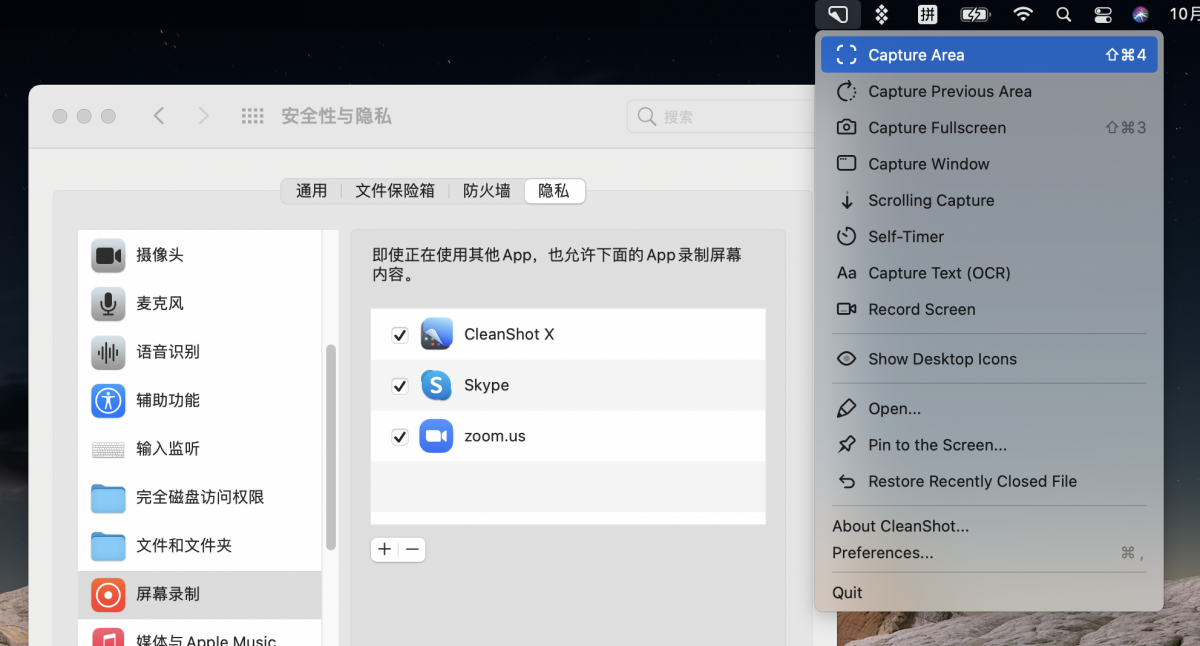Click the Skype app icon in list
This screenshot has width=1200, height=646.
[437, 385]
